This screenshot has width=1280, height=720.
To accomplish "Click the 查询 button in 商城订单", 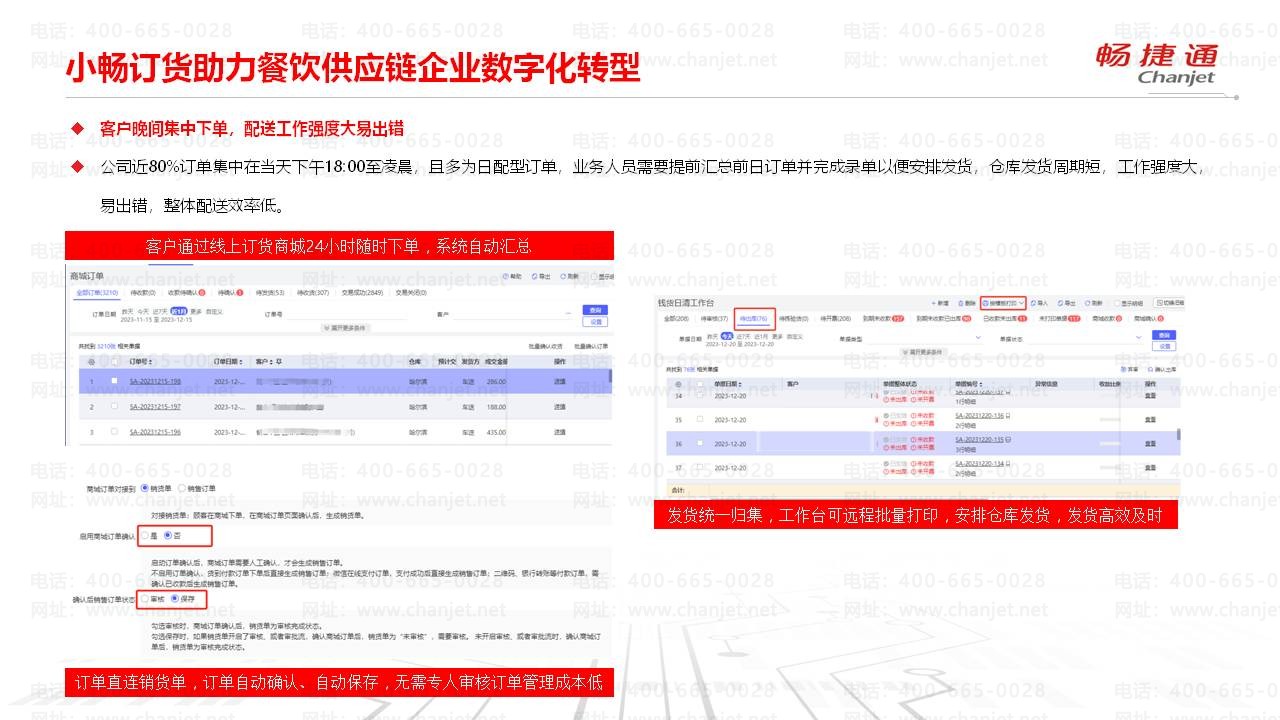I will tap(595, 310).
